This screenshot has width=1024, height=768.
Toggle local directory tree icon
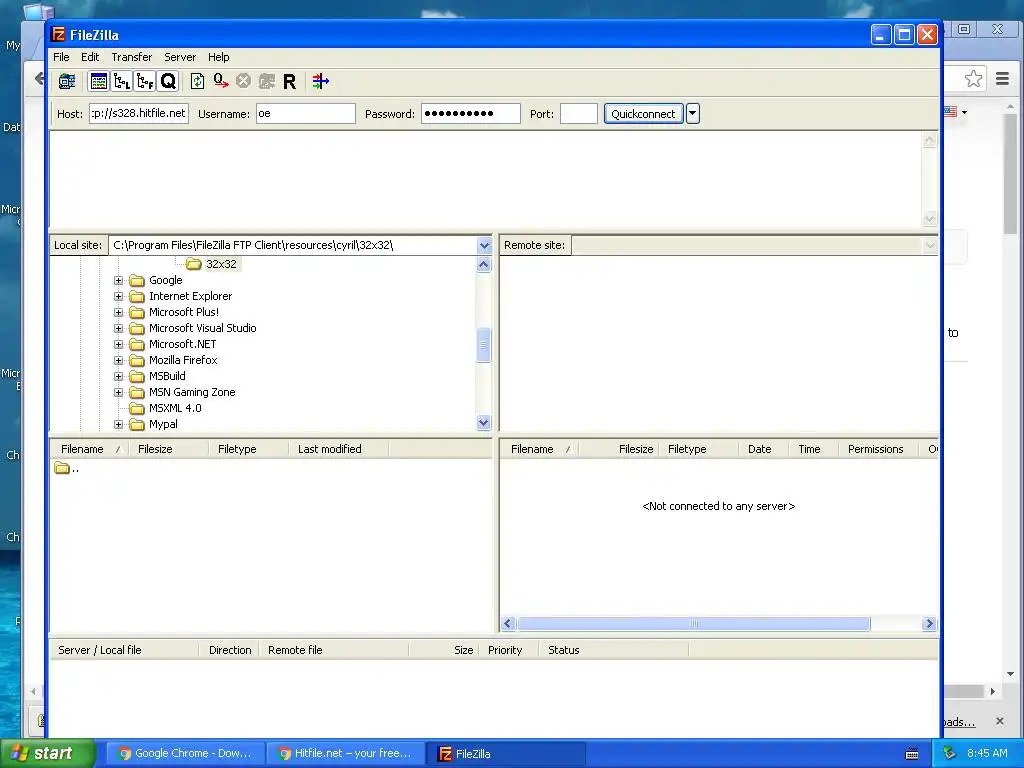pyautogui.click(x=121, y=81)
